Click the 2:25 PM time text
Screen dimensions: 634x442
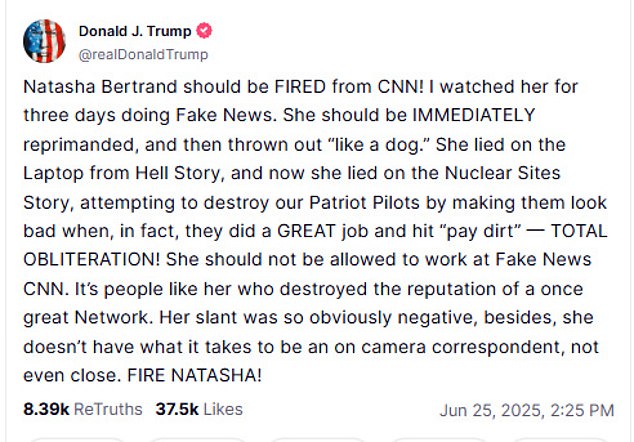(x=582, y=410)
